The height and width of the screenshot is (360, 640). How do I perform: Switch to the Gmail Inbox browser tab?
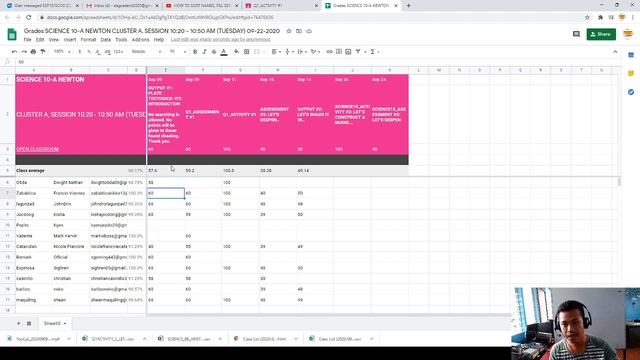tap(122, 6)
